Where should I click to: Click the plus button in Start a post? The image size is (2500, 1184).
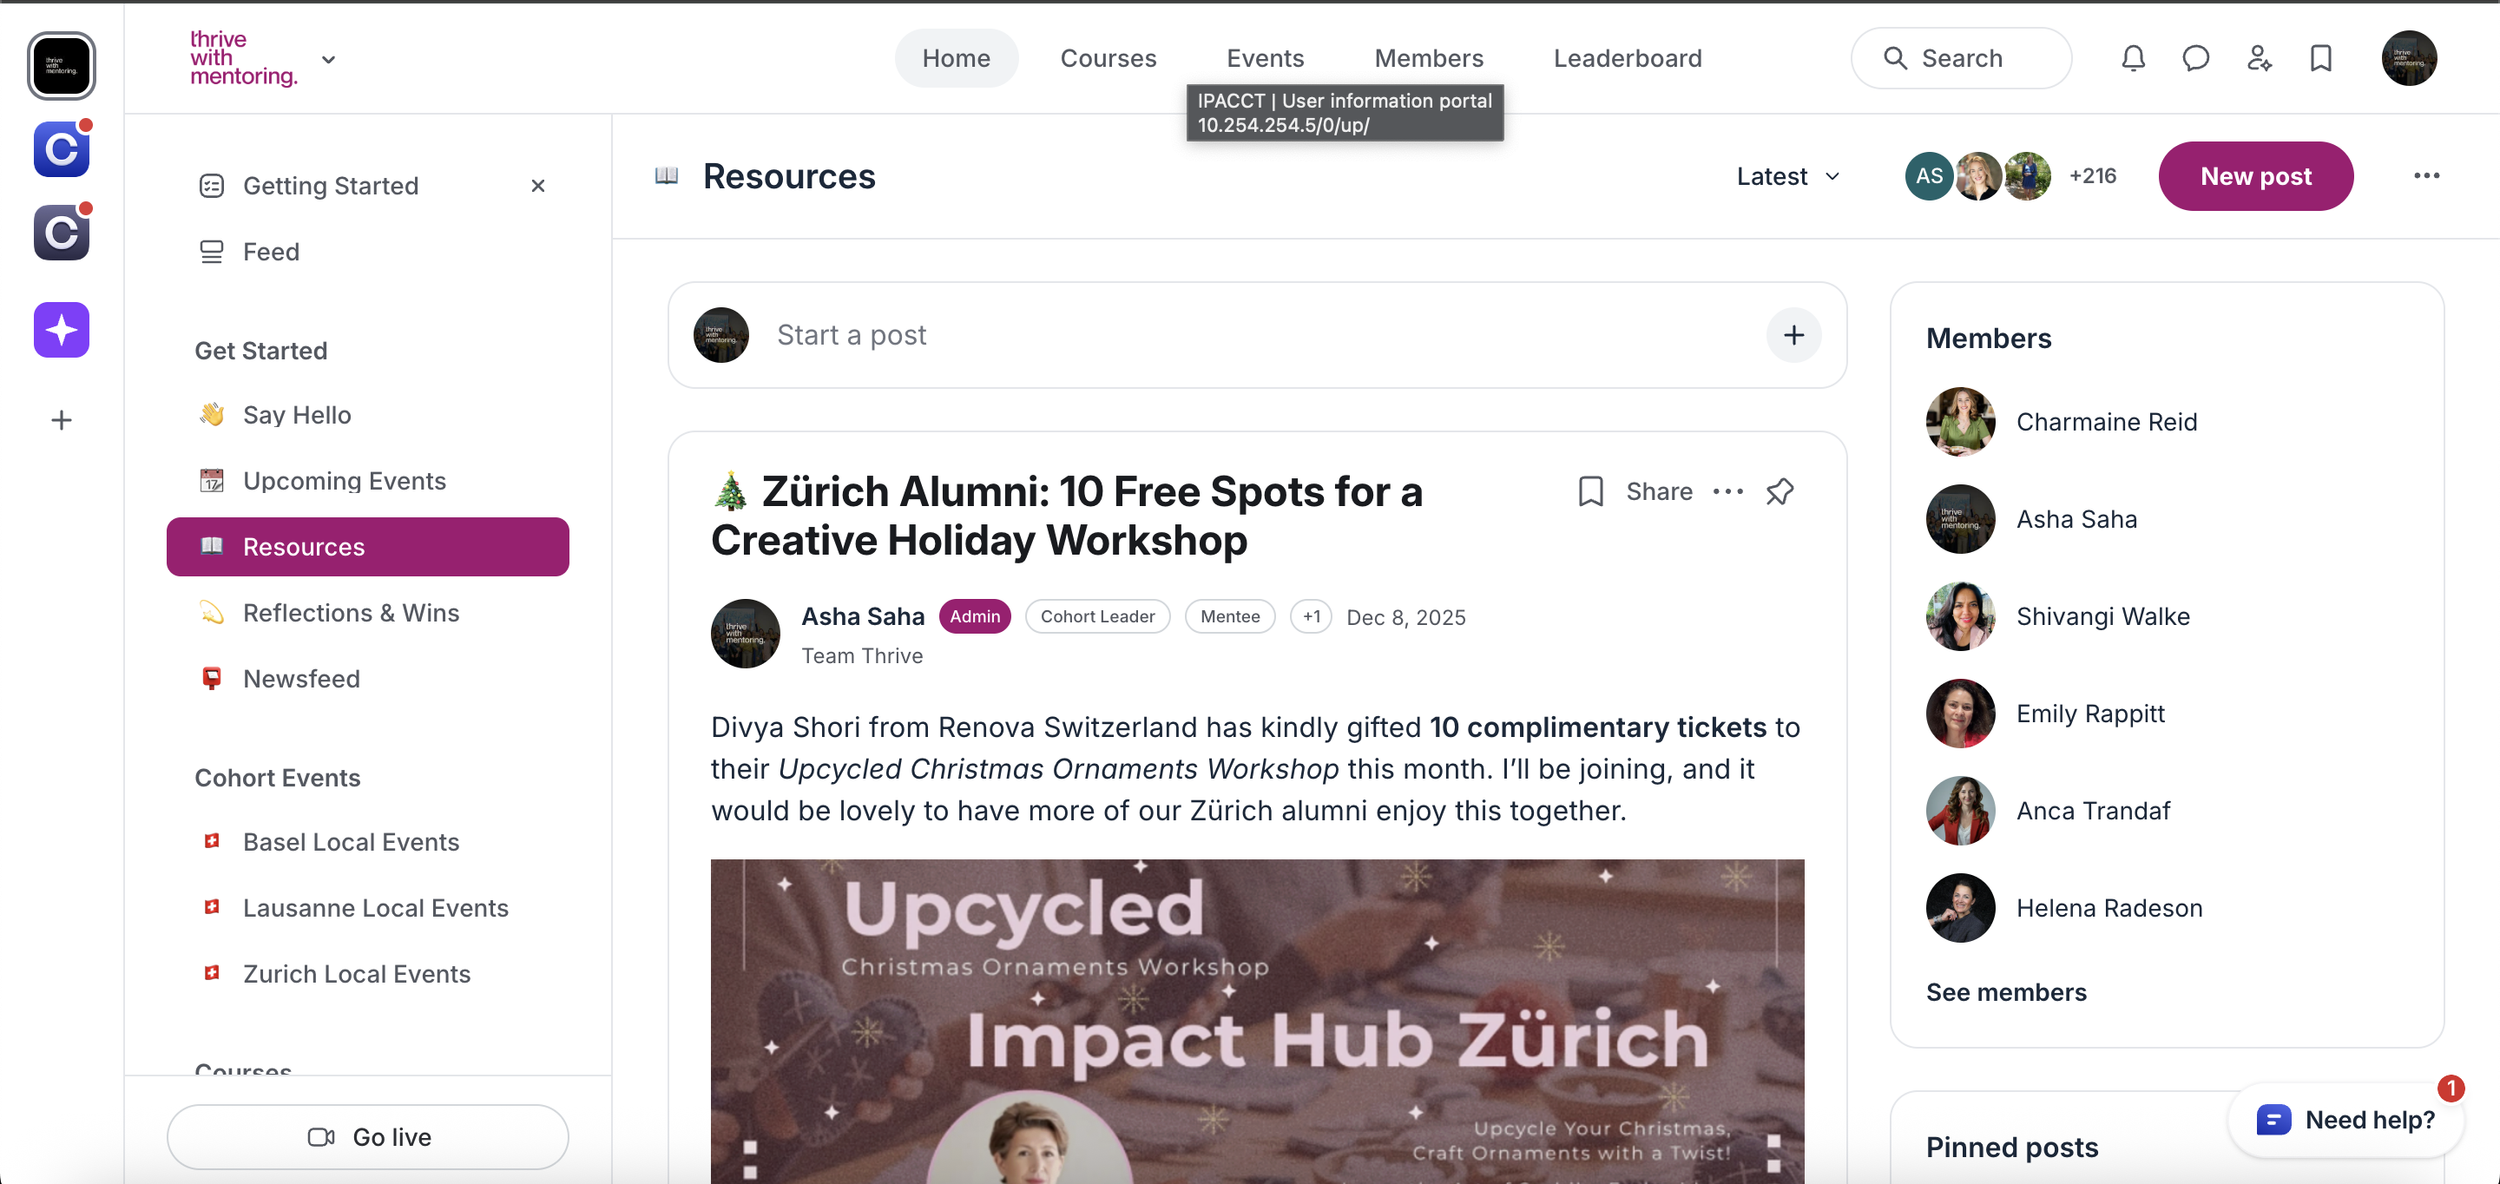[1793, 335]
